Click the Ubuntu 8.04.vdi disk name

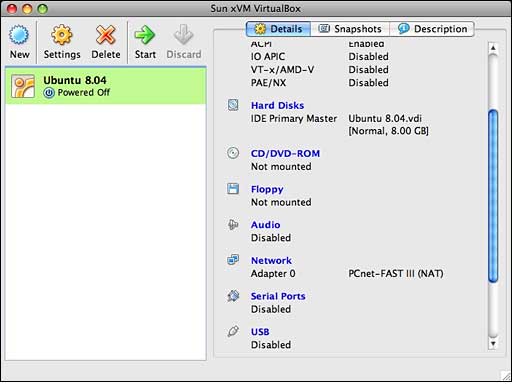tap(385, 119)
